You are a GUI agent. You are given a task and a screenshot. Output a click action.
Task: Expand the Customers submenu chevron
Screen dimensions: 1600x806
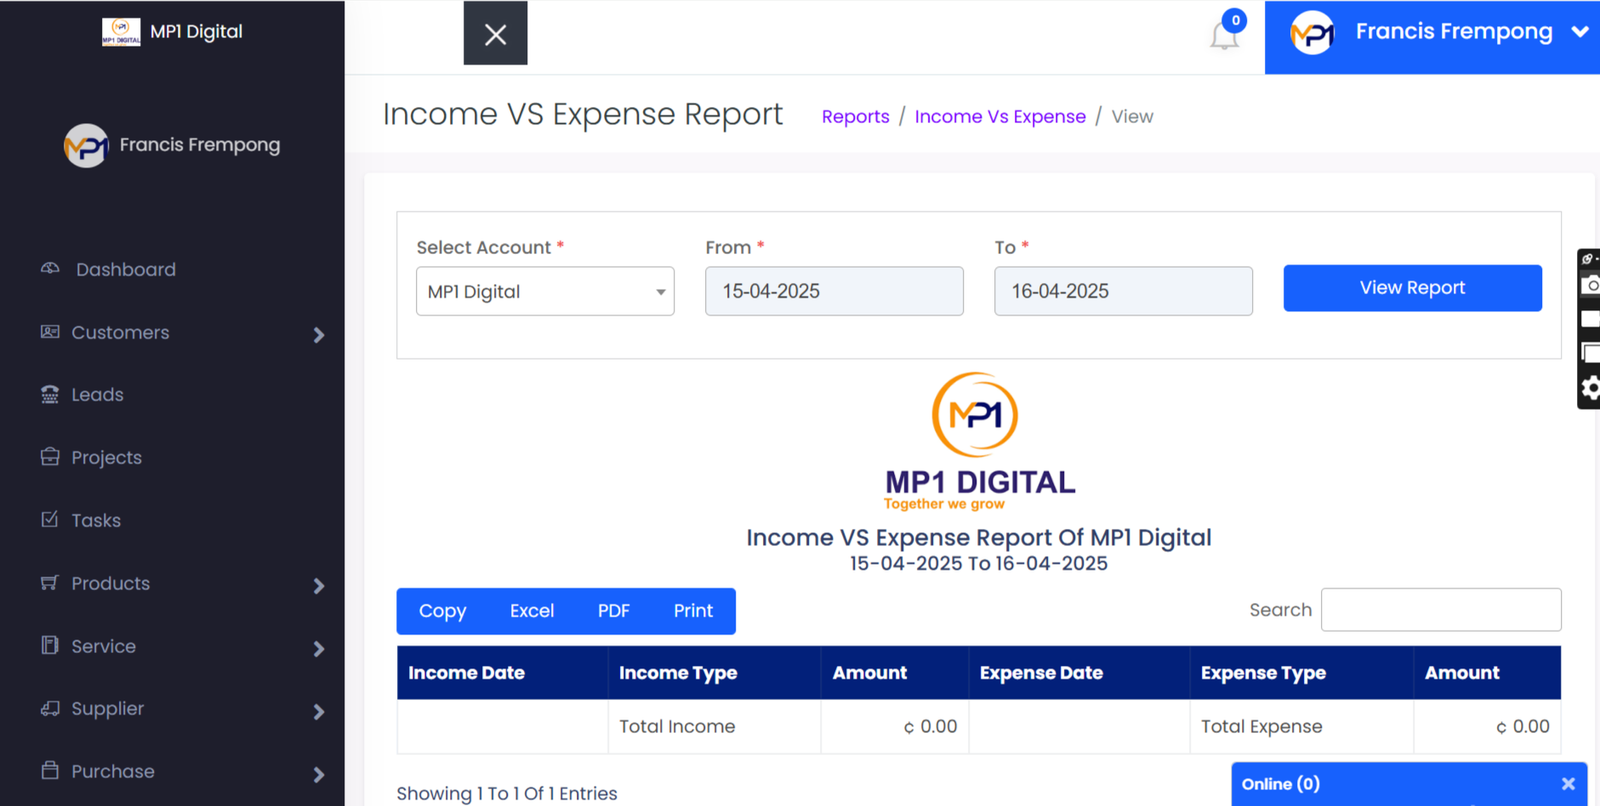coord(319,335)
